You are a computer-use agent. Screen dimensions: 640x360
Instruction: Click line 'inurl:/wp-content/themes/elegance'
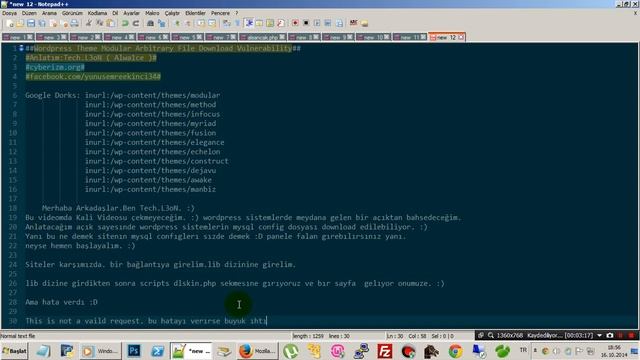(154, 142)
